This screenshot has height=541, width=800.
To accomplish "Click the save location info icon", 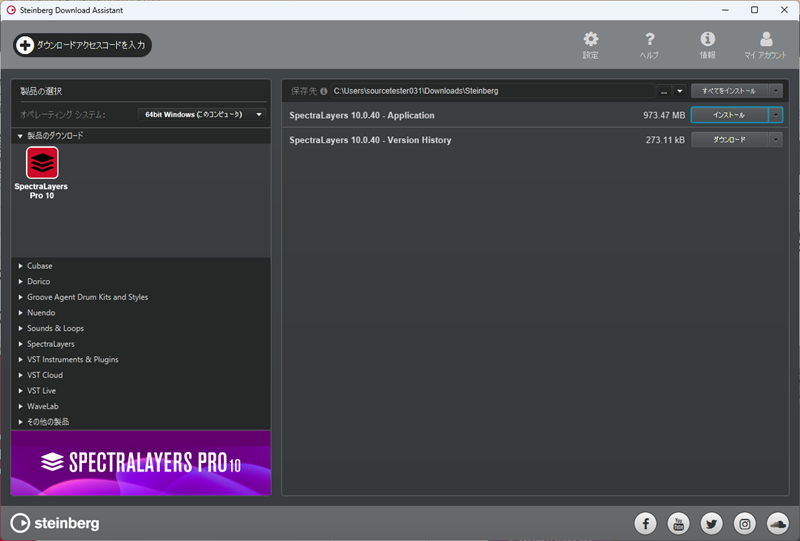I will 323,91.
